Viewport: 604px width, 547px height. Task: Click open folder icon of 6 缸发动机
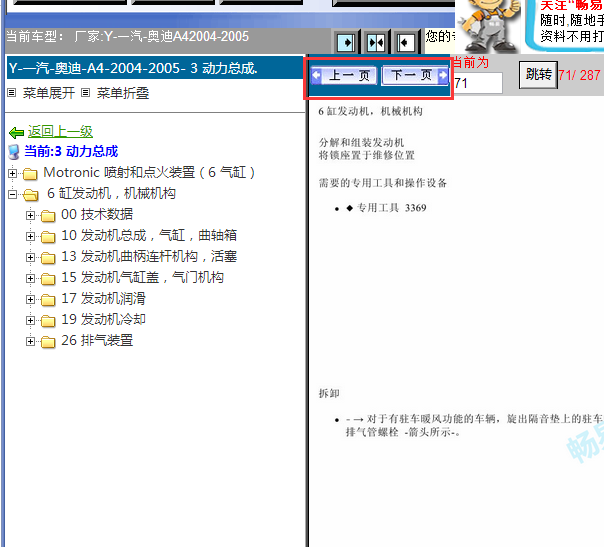pos(31,195)
